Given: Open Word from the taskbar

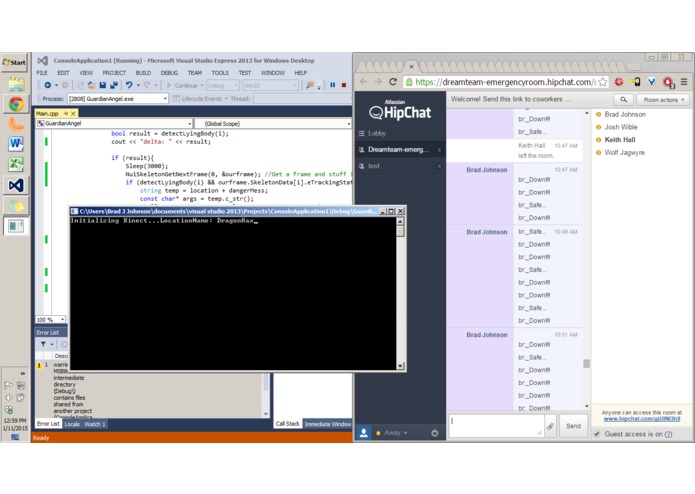Looking at the screenshot, I should point(16,144).
